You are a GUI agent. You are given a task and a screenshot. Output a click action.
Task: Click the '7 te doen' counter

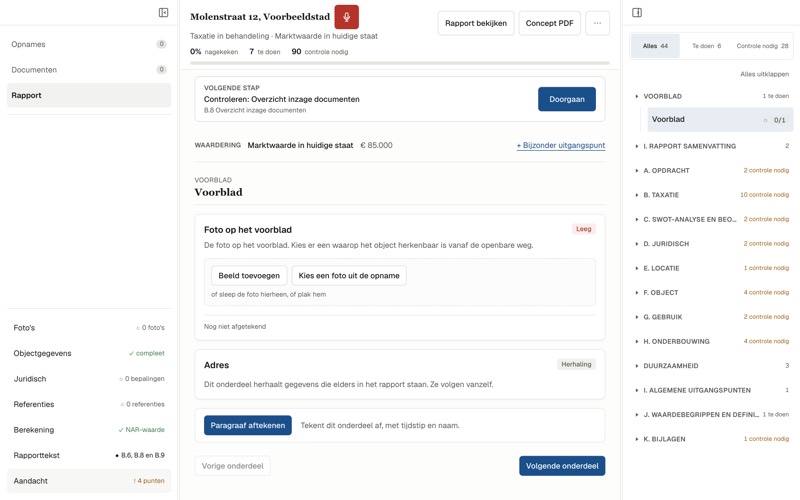265,52
